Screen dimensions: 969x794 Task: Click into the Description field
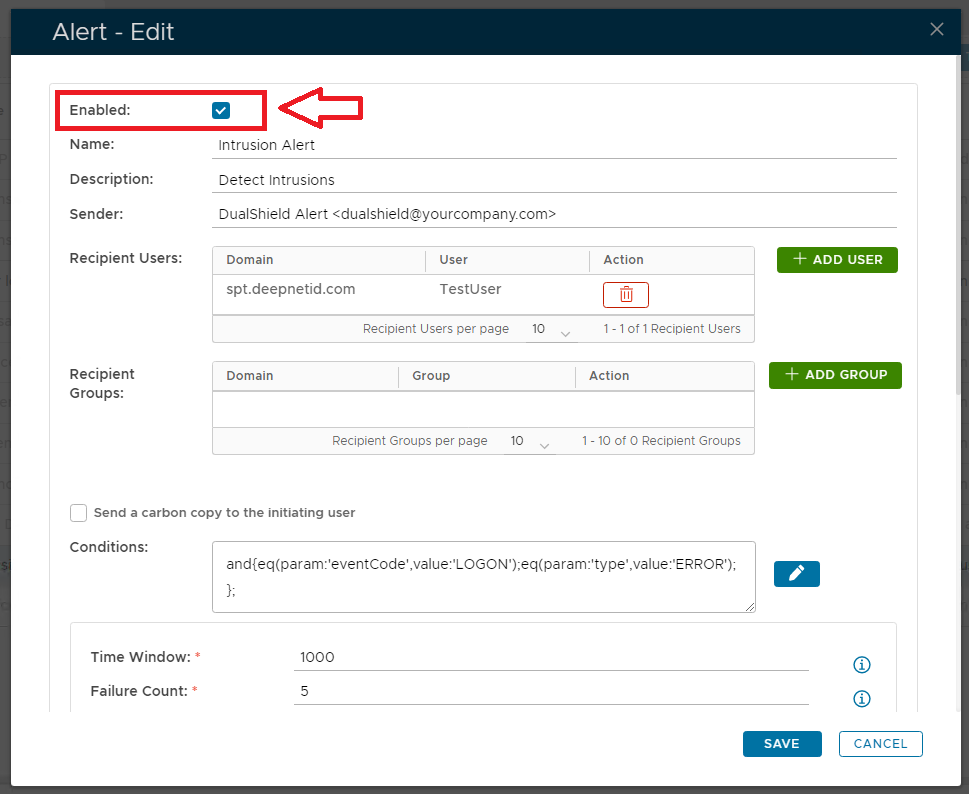(x=555, y=180)
